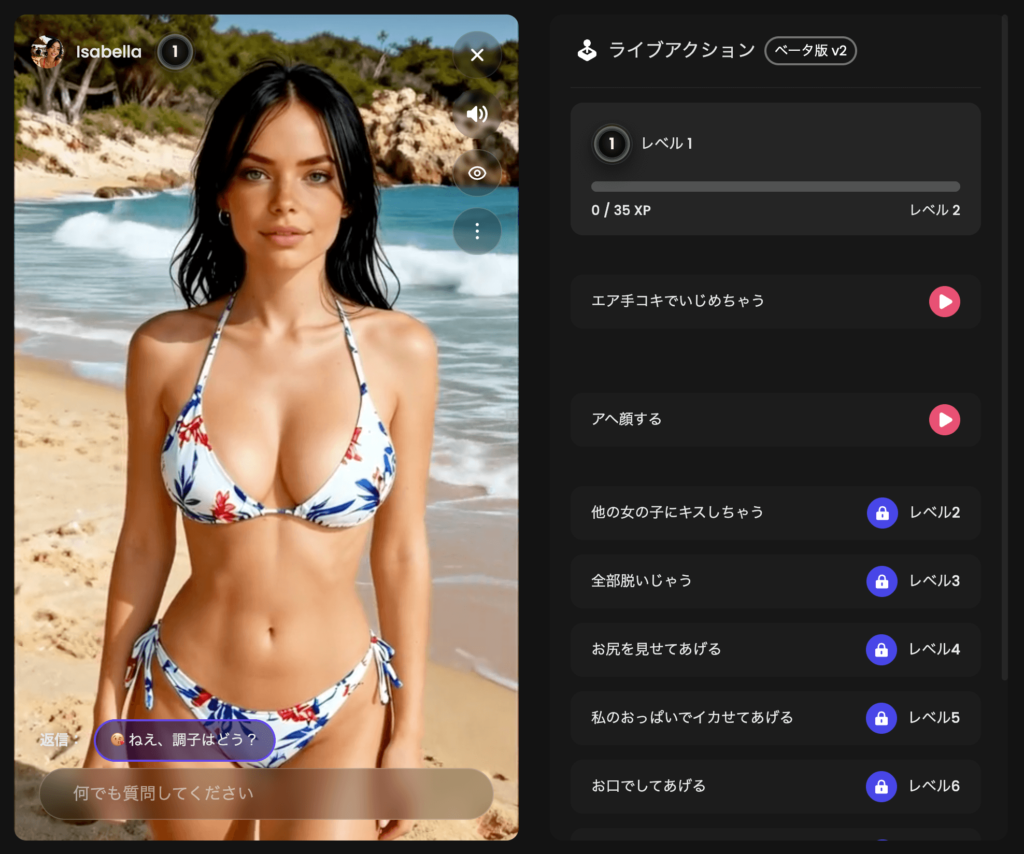
Task: Click the question input field at the bottom
Action: 265,793
